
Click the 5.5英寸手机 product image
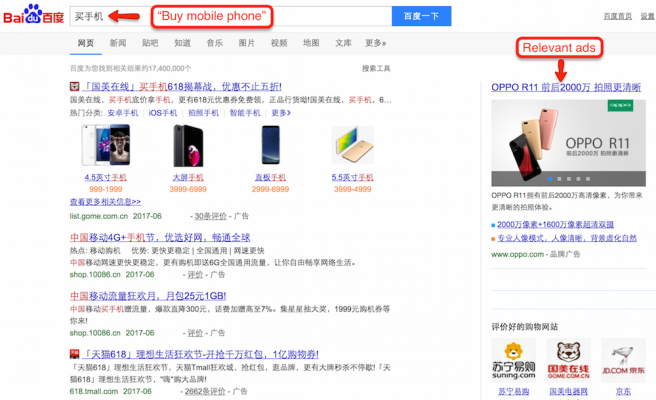pyautogui.click(x=353, y=145)
